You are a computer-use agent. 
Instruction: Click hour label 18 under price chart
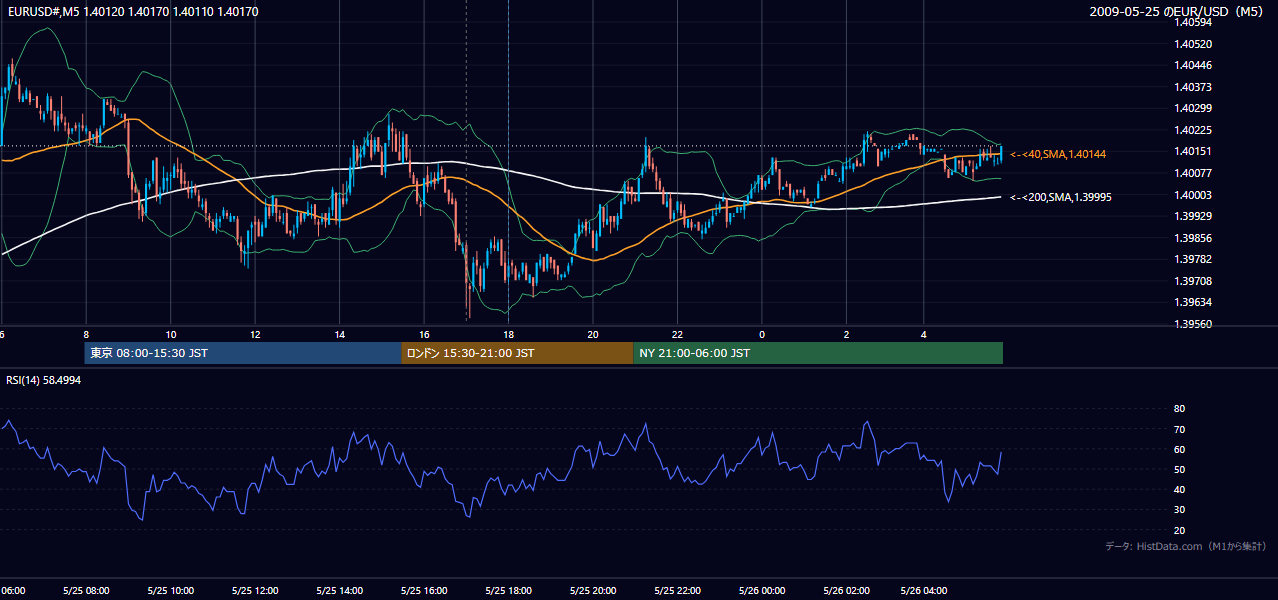pyautogui.click(x=508, y=335)
